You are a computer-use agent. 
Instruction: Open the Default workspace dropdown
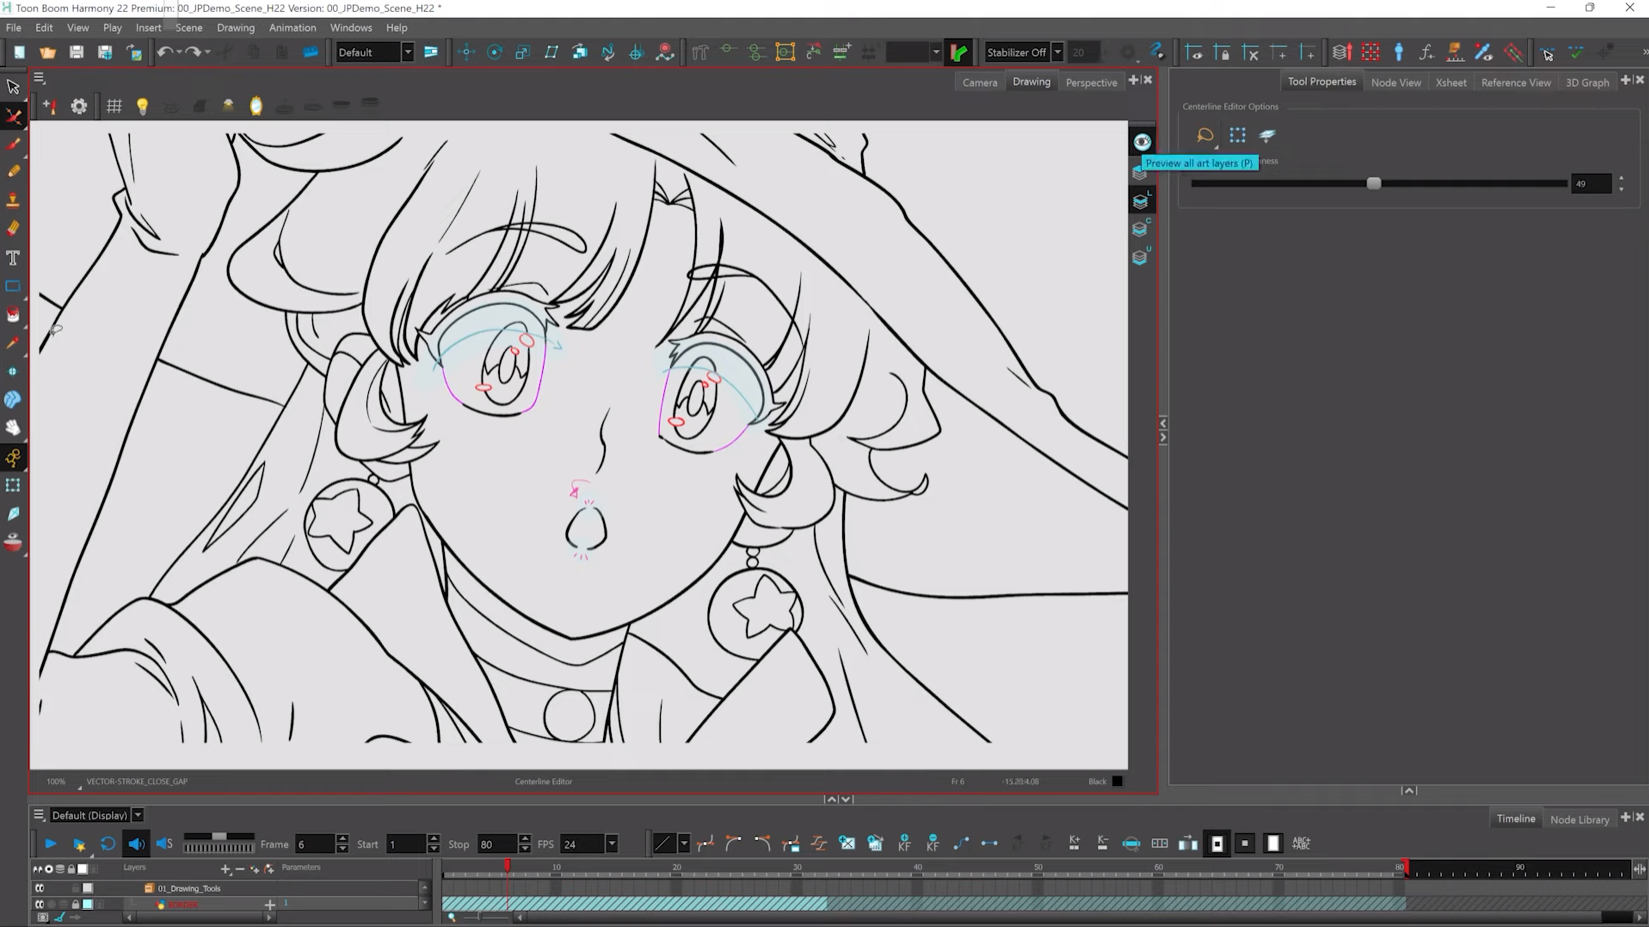[407, 52]
